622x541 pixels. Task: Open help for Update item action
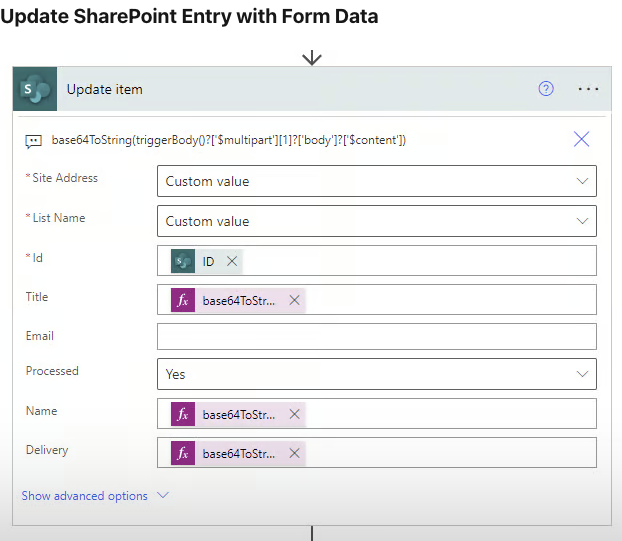546,89
